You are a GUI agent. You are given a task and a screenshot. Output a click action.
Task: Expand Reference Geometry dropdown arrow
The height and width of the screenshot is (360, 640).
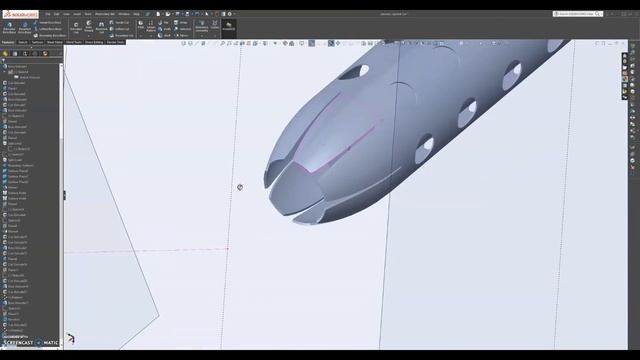(202, 36)
